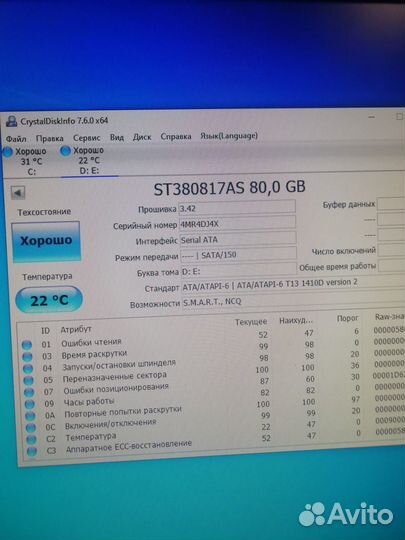The image size is (405, 540).
Task: Click status dot for Запуски/остановки шпинделя
Action: click(28, 369)
